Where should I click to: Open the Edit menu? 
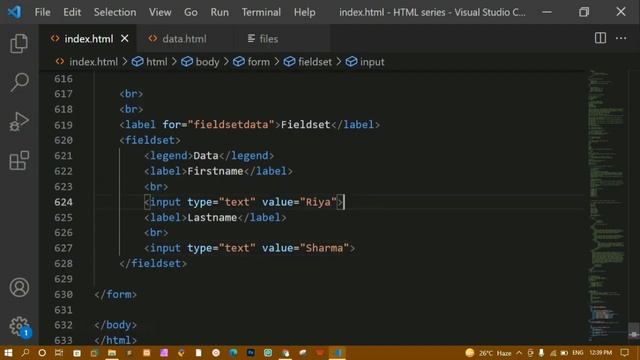(x=72, y=12)
